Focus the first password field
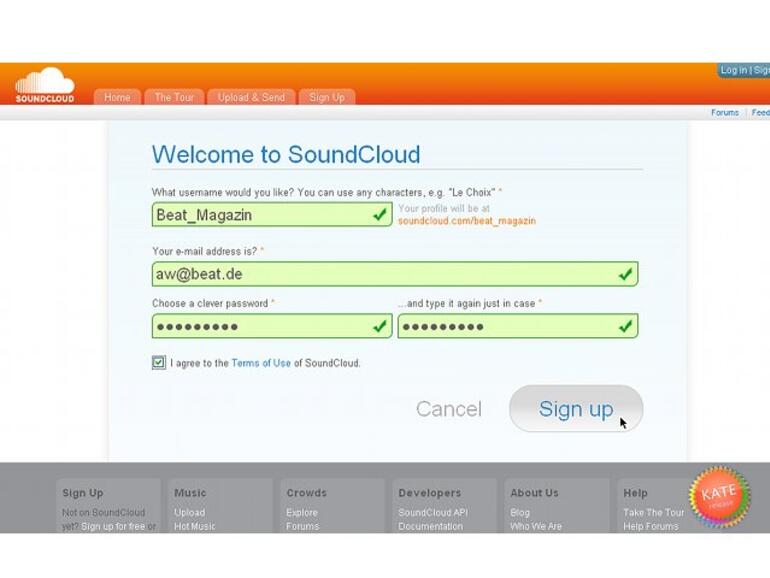The image size is (770, 578). click(x=260, y=326)
